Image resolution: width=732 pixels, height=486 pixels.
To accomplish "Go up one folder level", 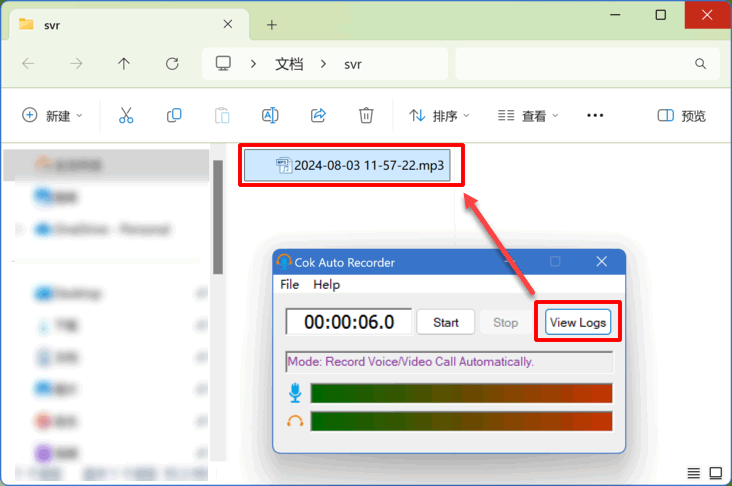I will pos(124,64).
